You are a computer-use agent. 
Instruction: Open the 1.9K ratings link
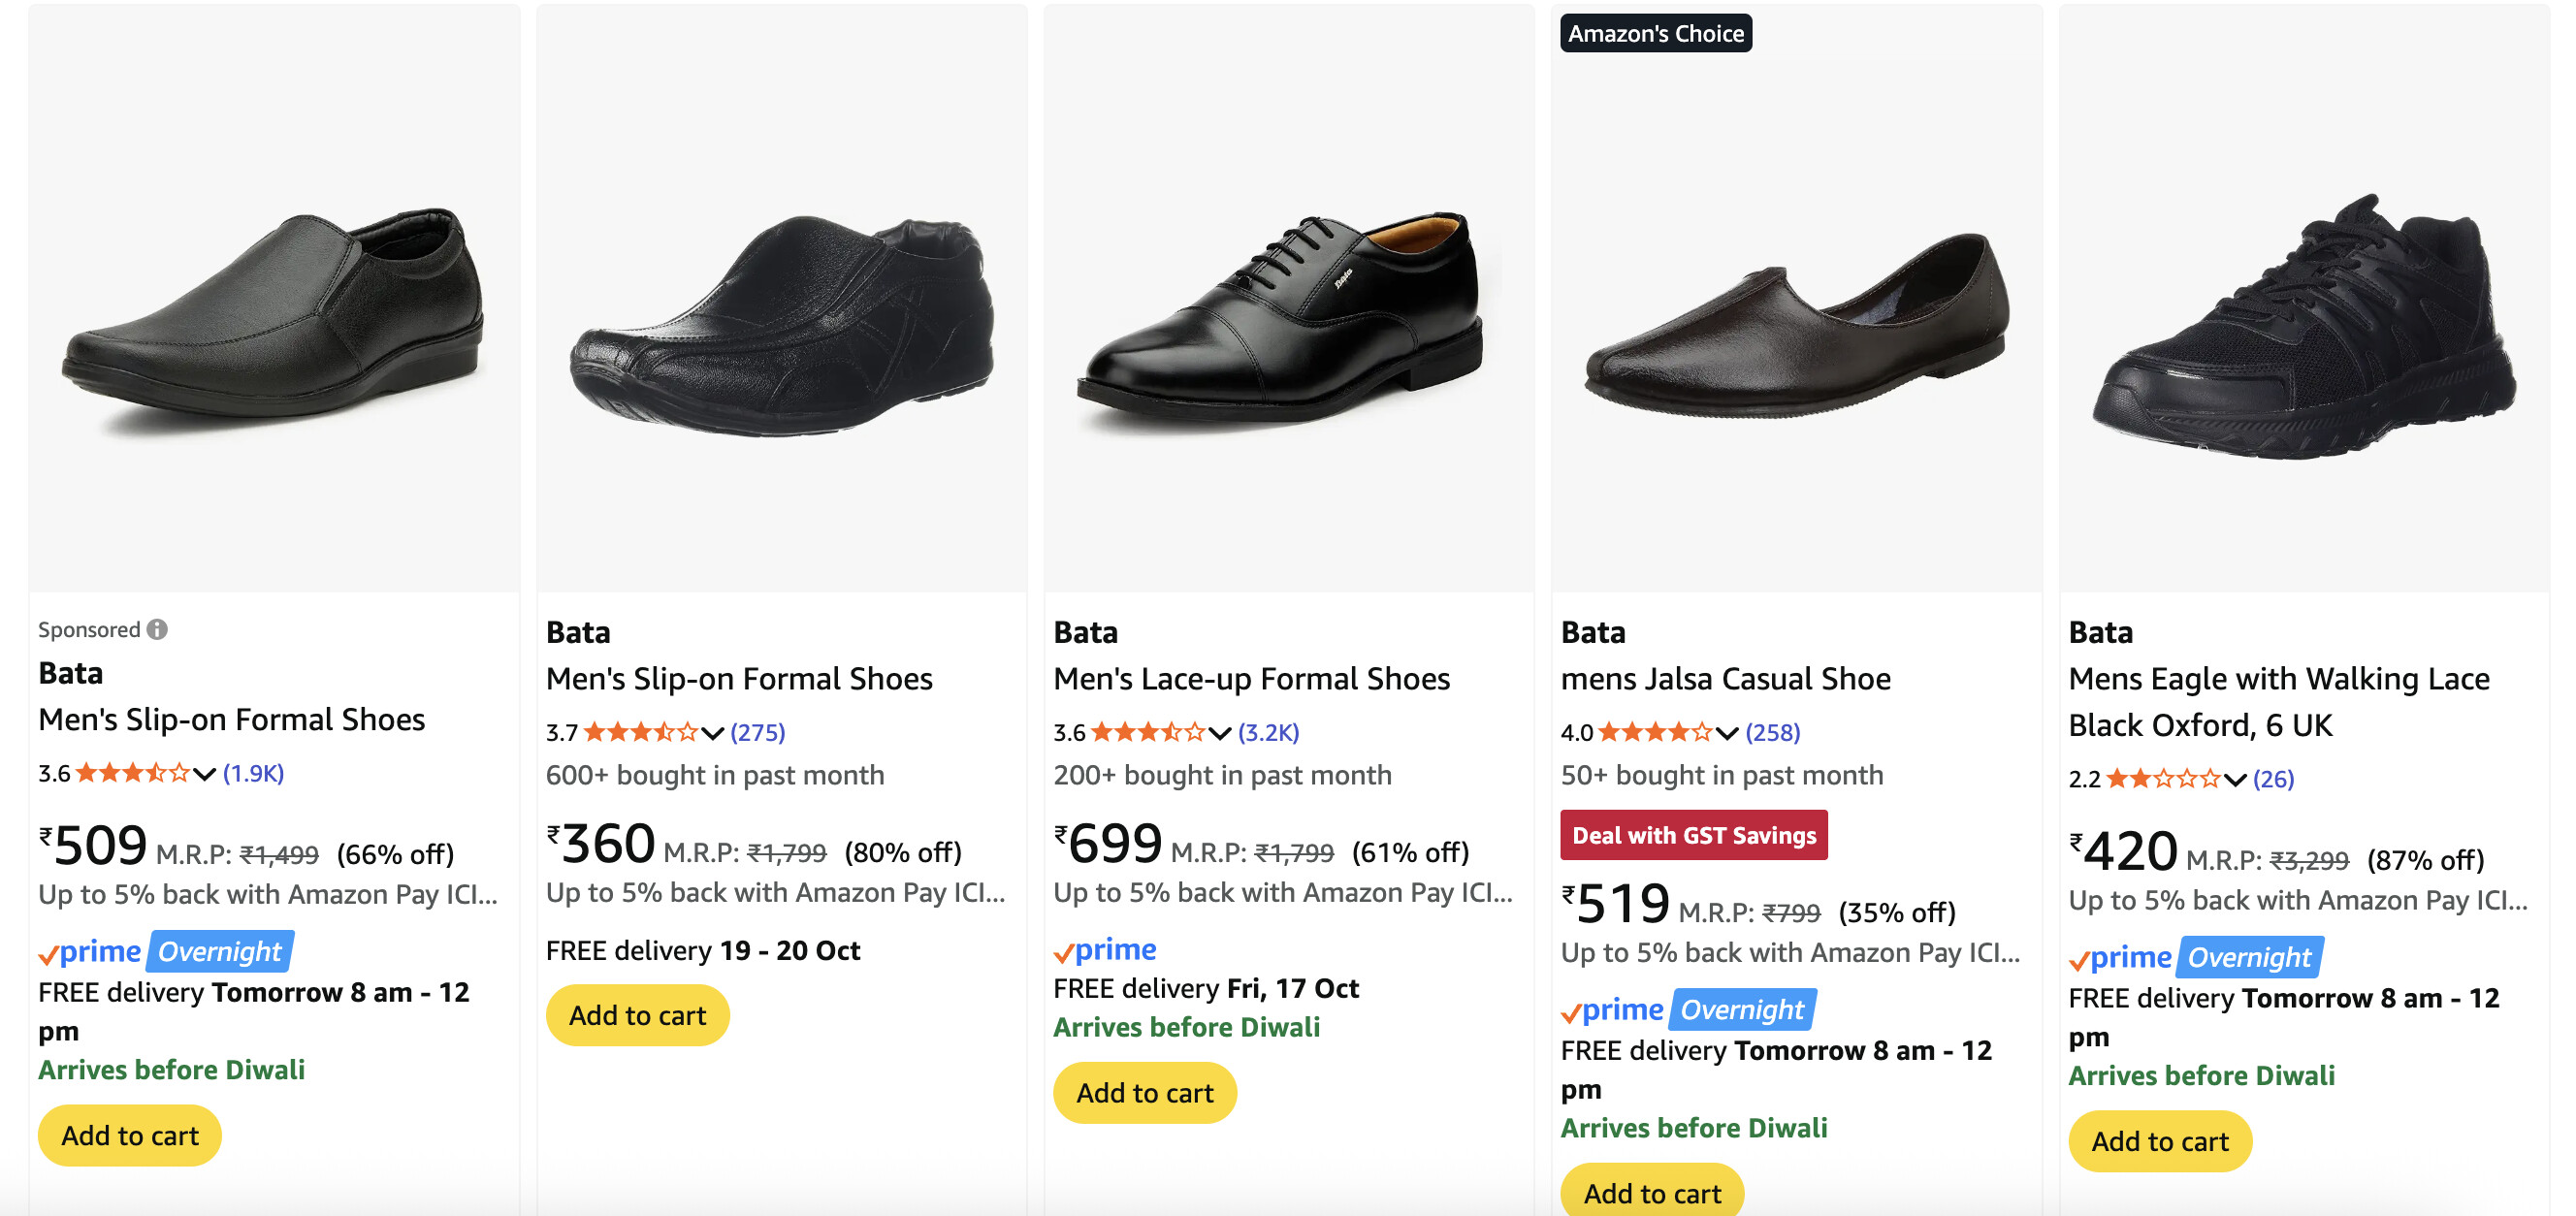pyautogui.click(x=253, y=773)
